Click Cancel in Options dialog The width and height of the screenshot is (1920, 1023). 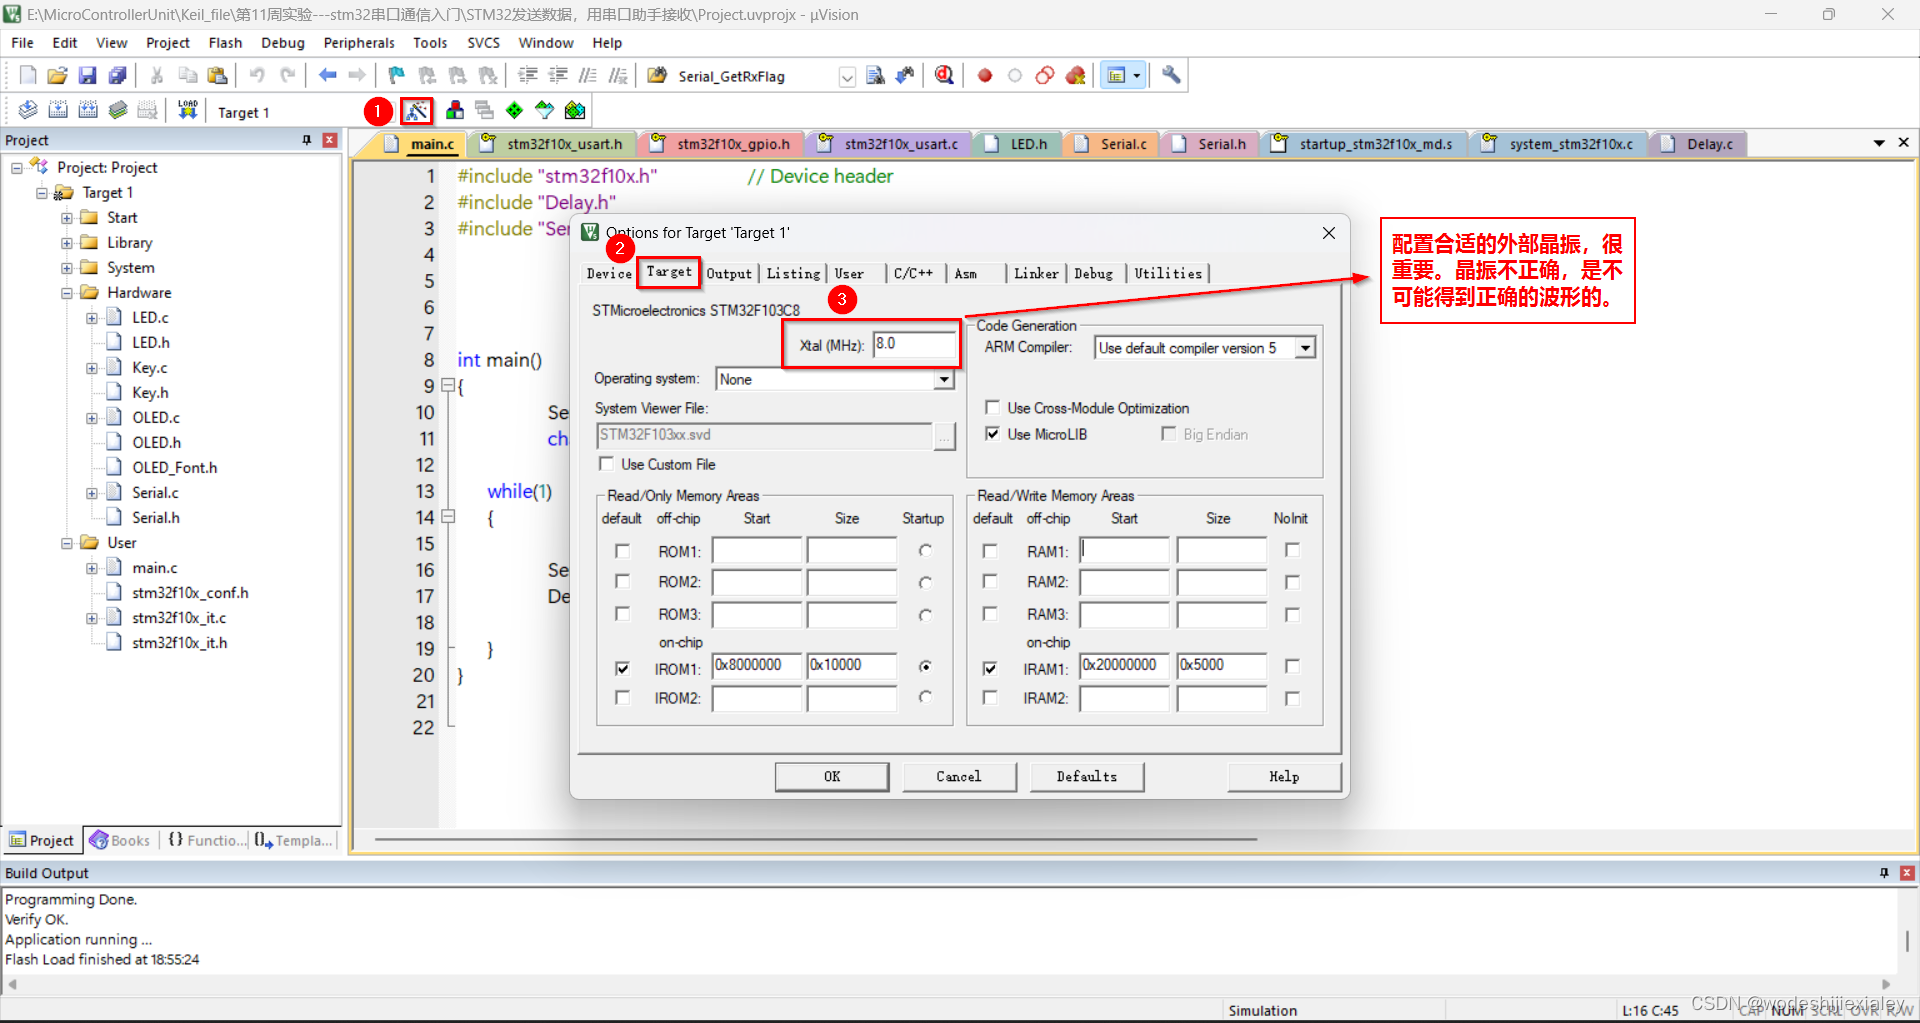[959, 776]
